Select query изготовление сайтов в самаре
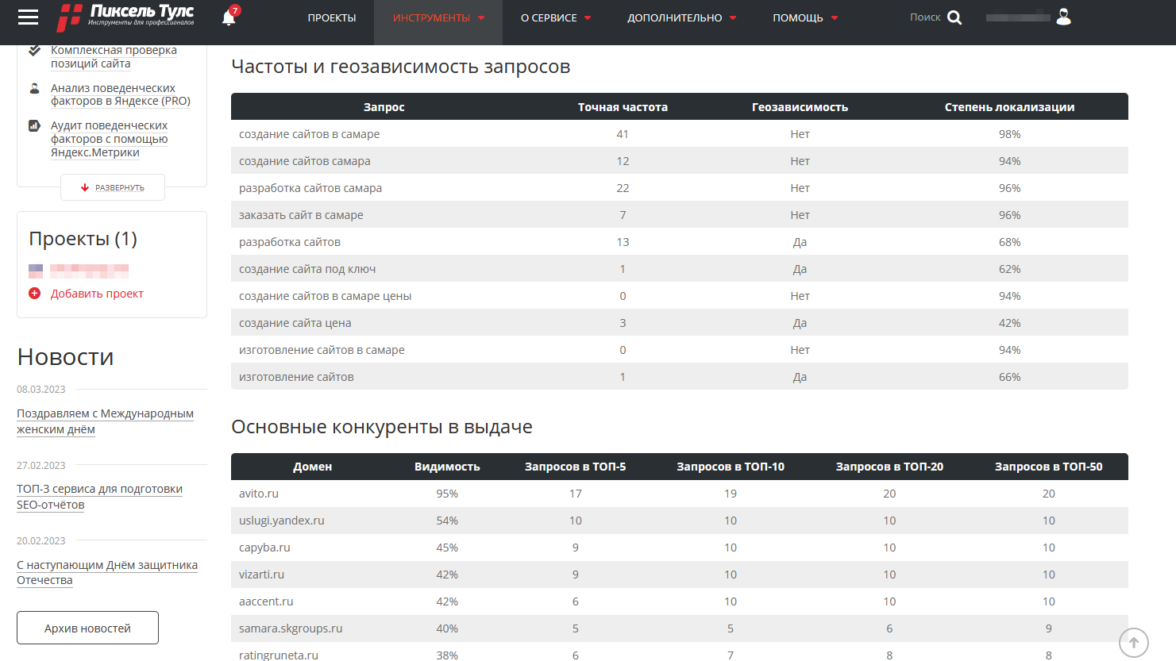1176x661 pixels. (x=322, y=350)
